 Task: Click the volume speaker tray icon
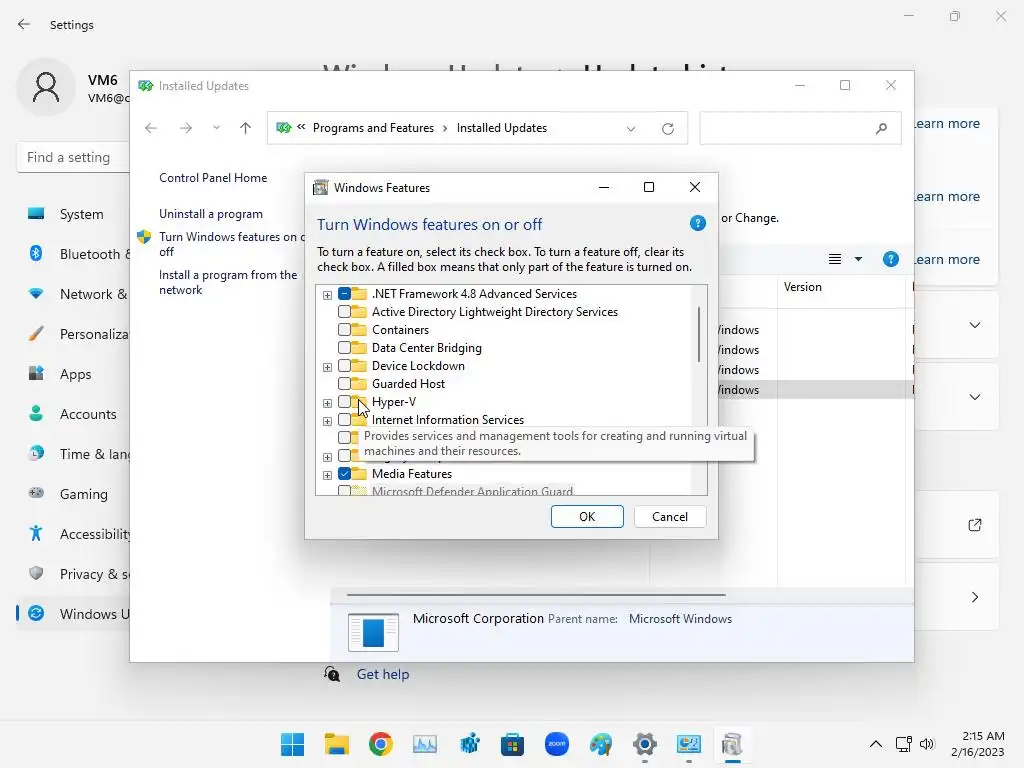pos(927,744)
